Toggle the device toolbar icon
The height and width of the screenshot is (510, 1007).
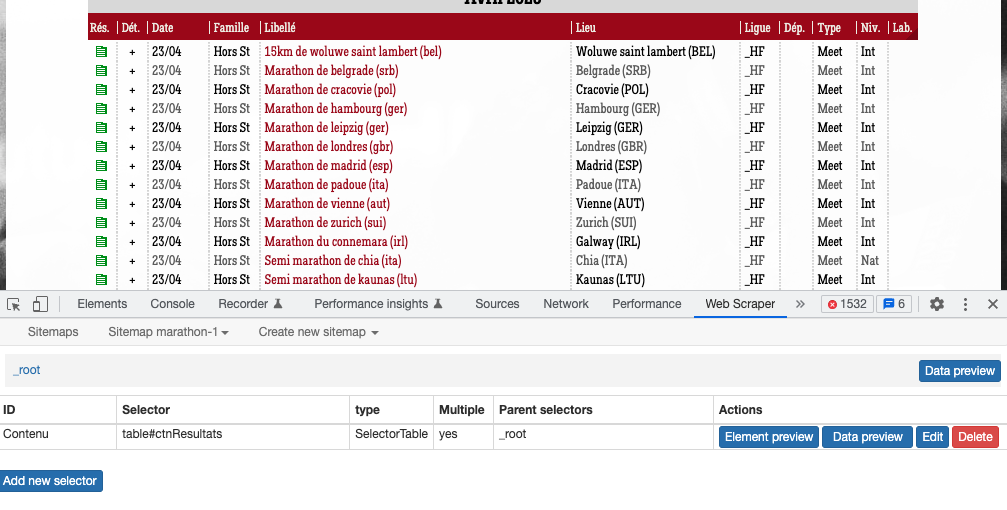click(41, 304)
